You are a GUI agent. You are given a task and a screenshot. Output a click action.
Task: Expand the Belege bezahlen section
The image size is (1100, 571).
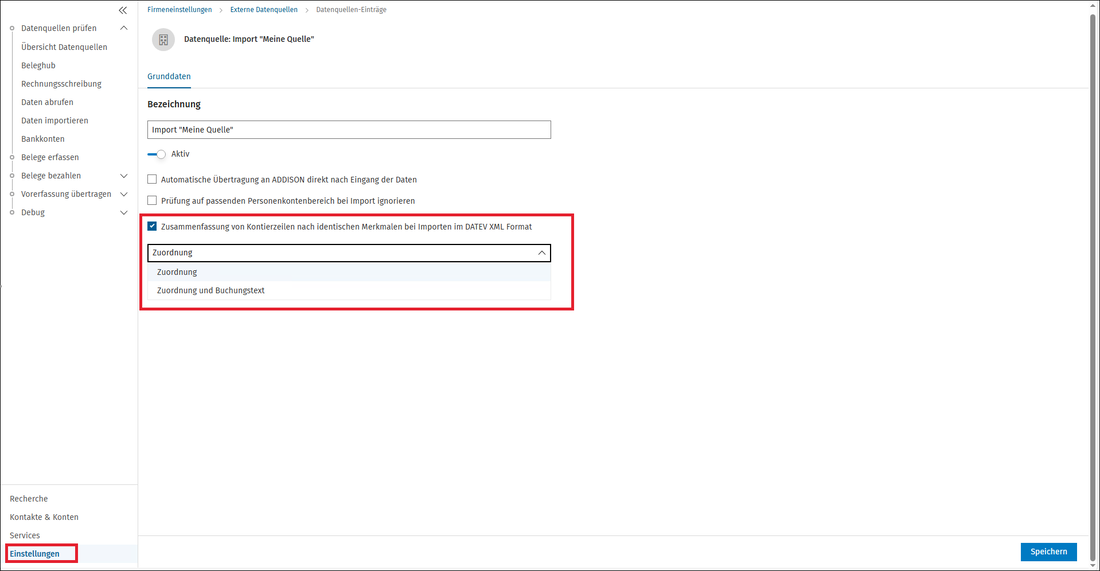123,176
